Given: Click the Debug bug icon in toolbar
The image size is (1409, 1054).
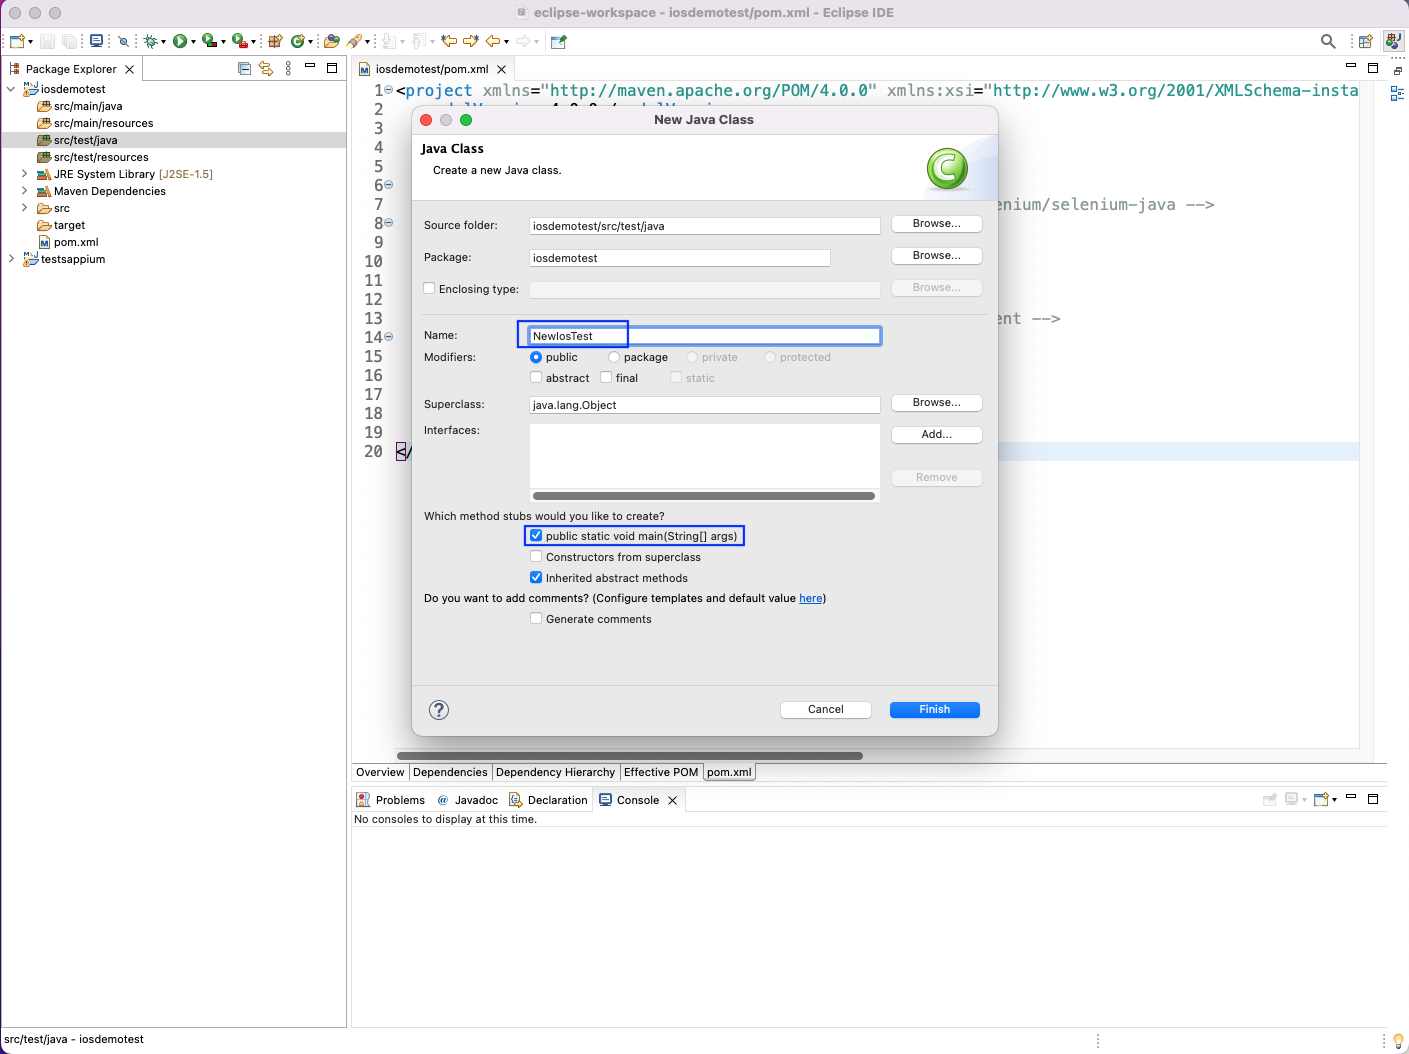Looking at the screenshot, I should click(x=150, y=41).
